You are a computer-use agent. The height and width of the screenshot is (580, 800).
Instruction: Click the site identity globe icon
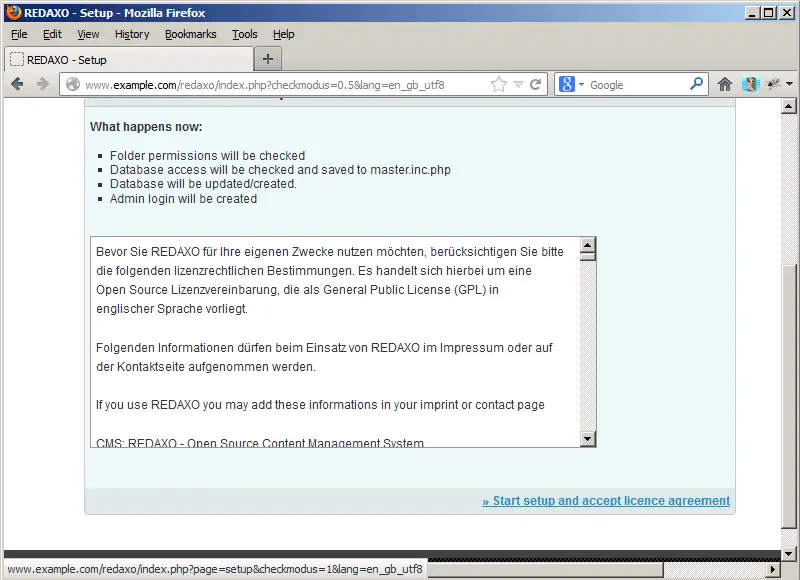(73, 84)
